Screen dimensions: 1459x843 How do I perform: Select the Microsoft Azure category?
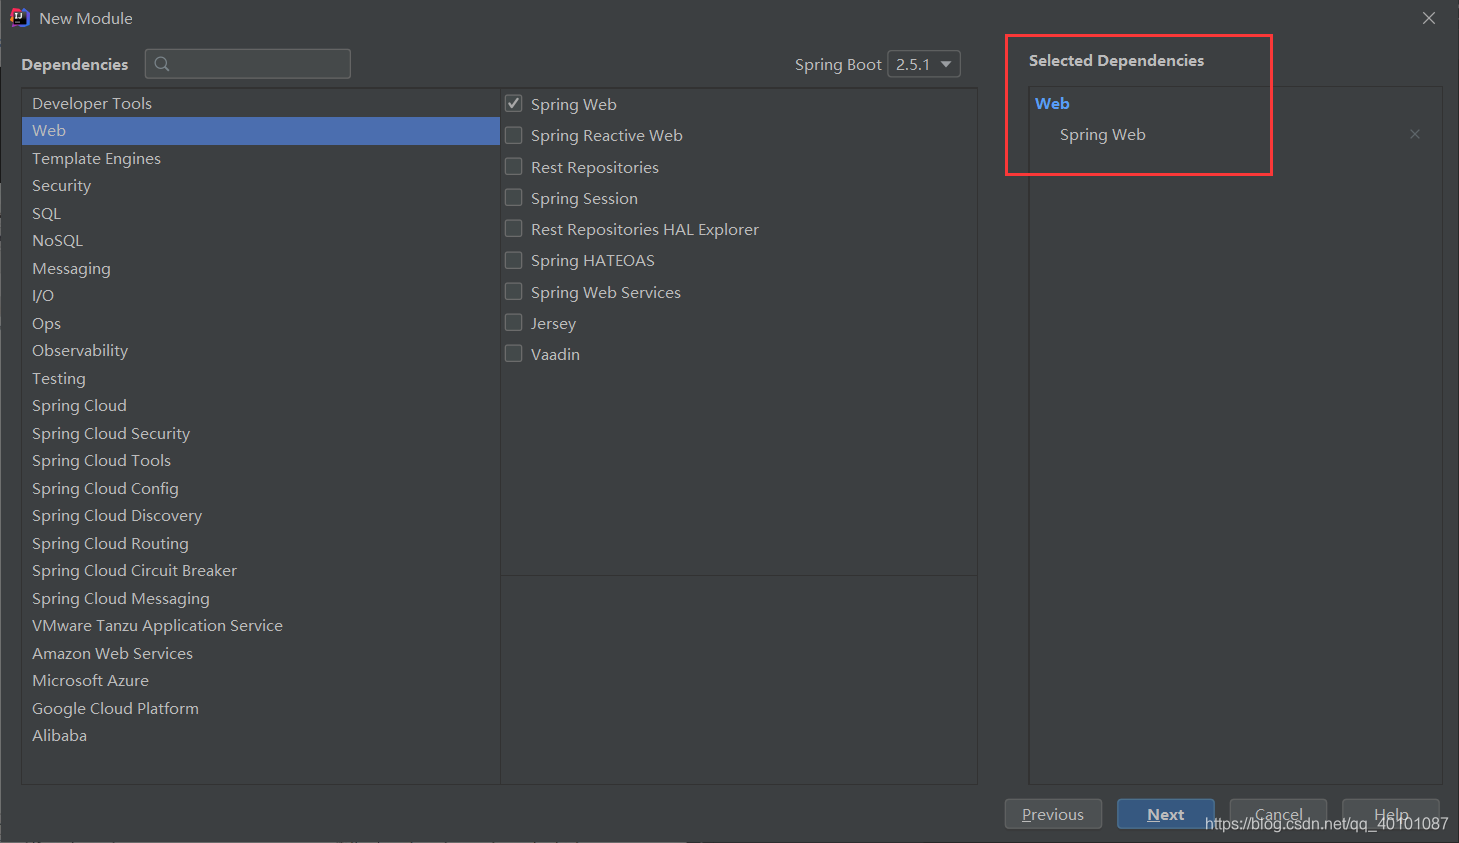click(261, 681)
